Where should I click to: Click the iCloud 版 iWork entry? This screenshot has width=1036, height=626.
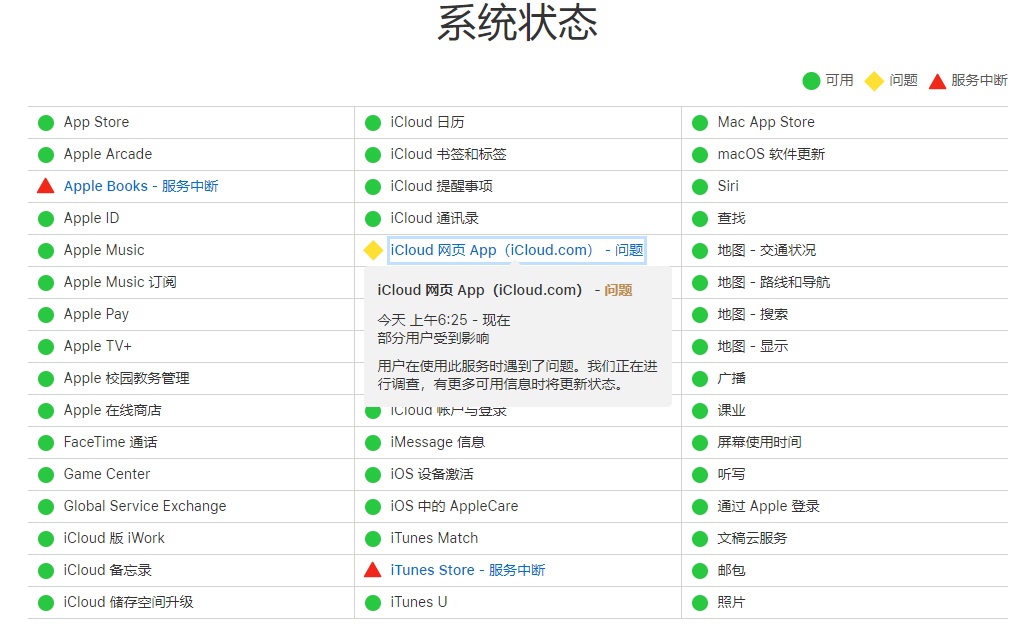114,538
